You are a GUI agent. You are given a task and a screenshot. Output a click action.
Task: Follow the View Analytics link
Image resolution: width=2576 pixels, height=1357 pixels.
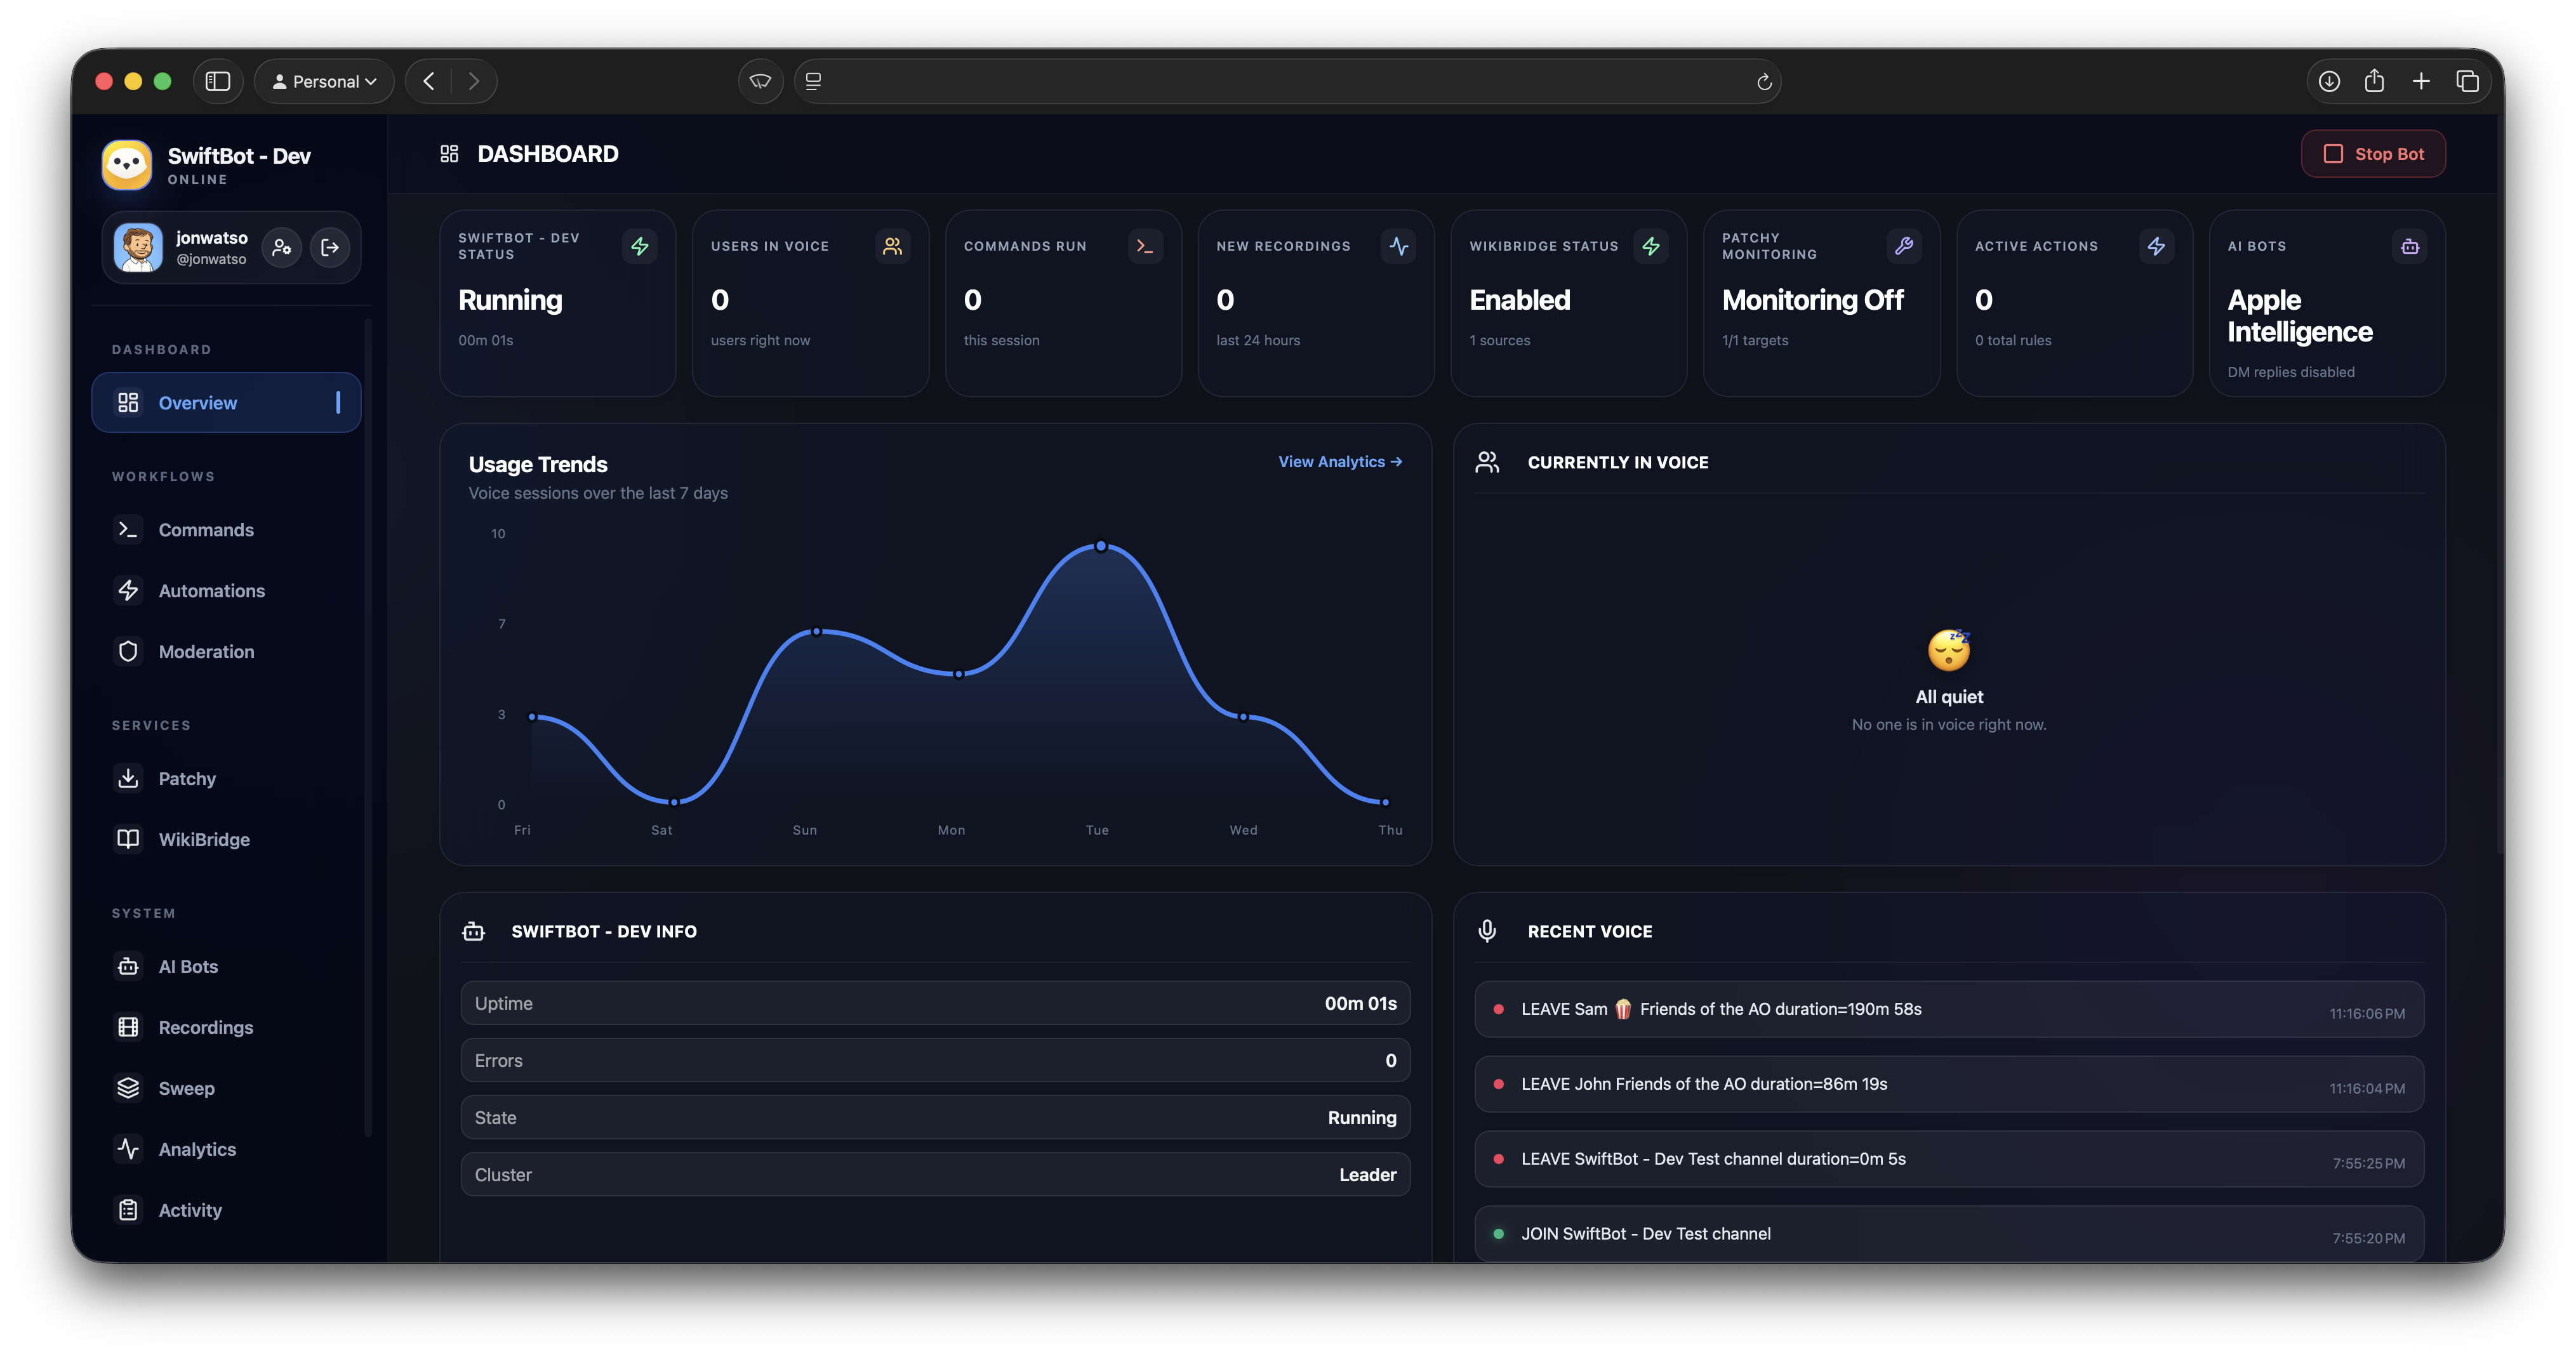[x=1340, y=462]
